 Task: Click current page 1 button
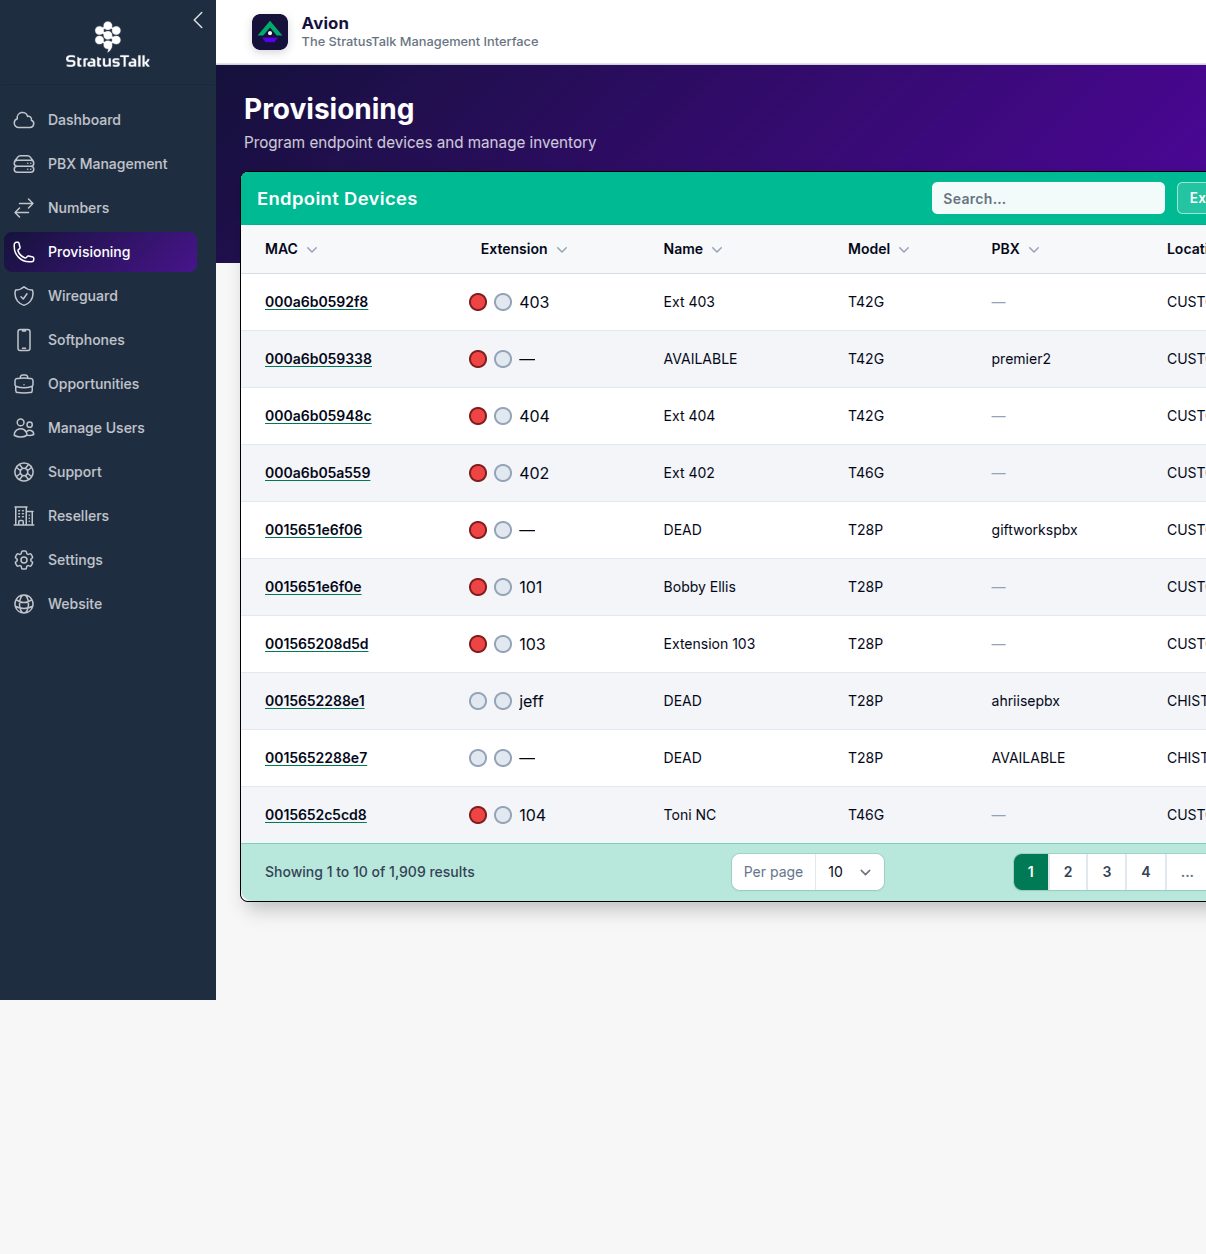pos(1031,872)
